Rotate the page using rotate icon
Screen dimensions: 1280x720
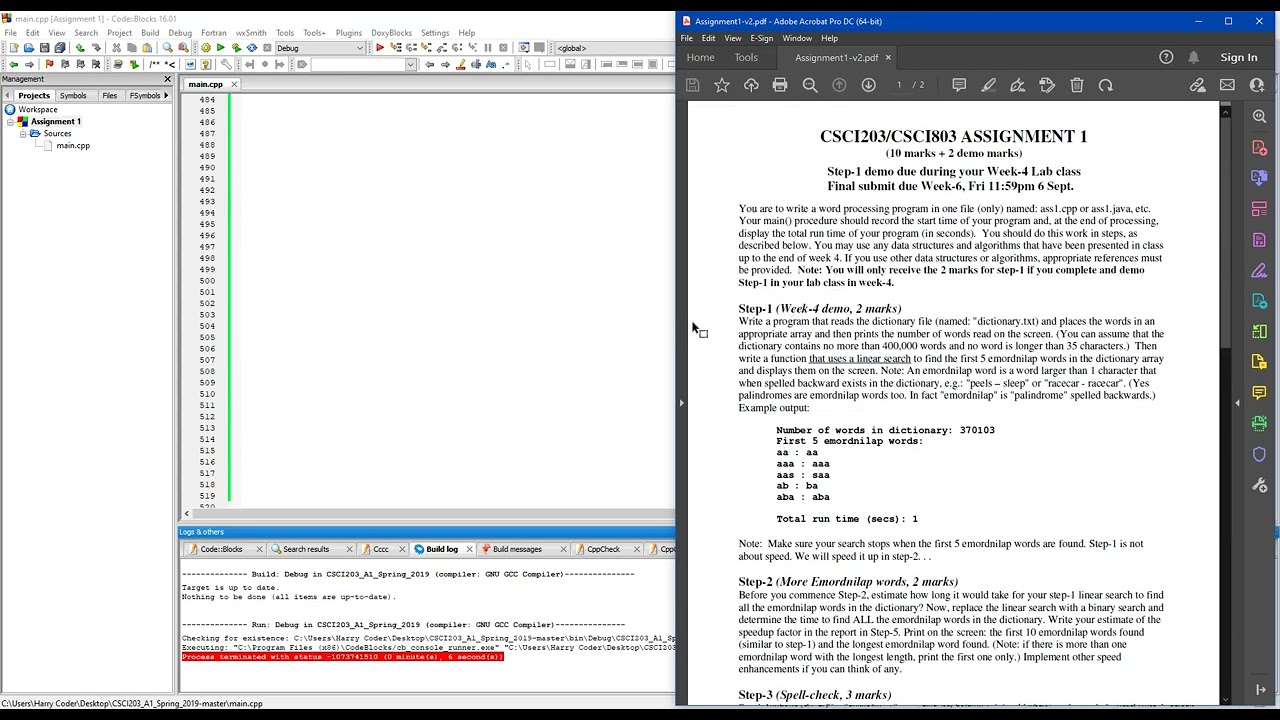pos(1106,86)
